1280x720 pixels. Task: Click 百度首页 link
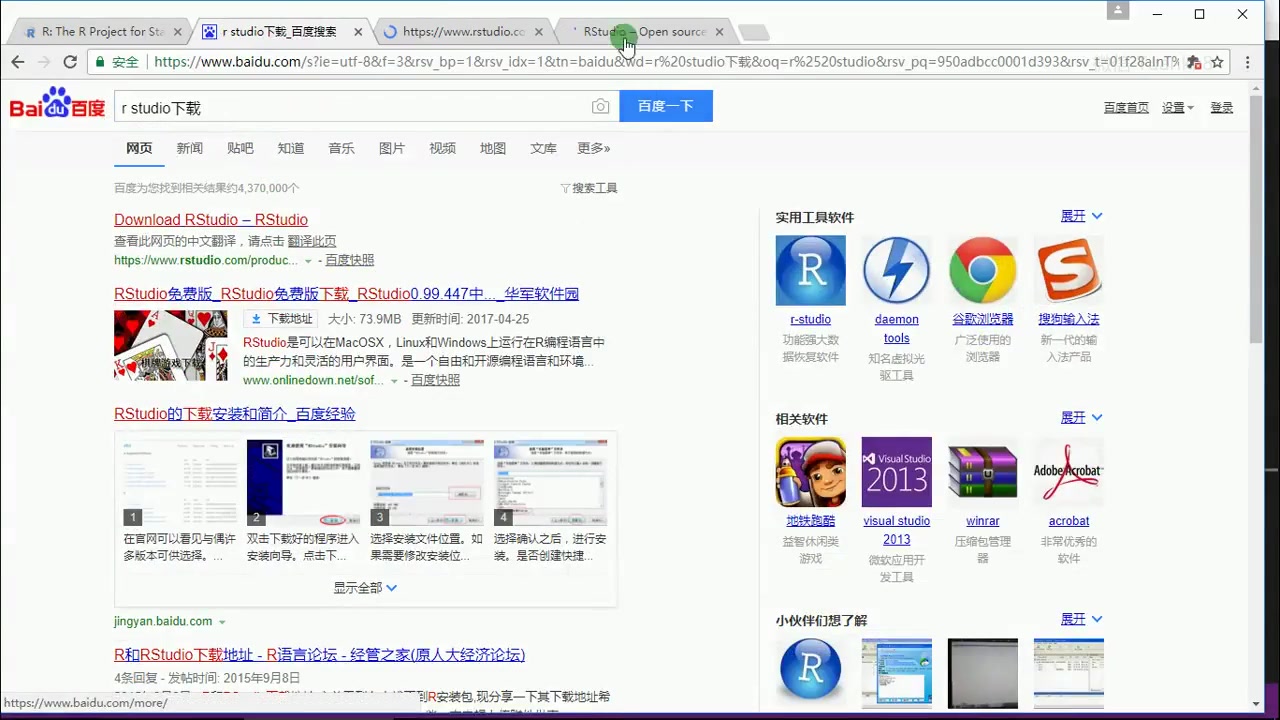pyautogui.click(x=1126, y=108)
